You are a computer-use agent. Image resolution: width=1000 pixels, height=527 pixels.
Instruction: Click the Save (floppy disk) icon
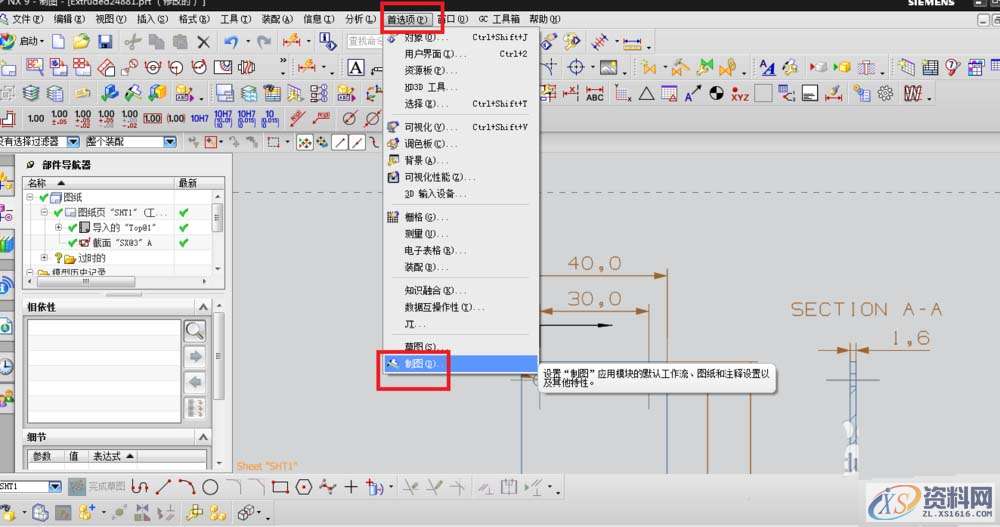[x=104, y=41]
